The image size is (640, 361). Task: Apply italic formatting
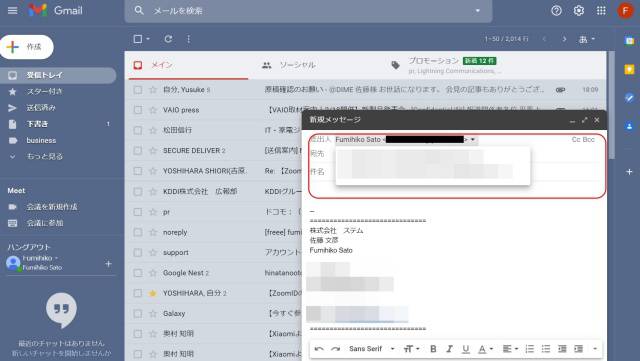coord(449,349)
